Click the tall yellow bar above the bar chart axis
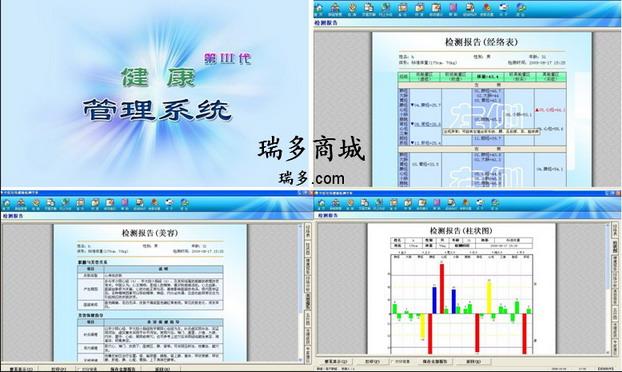The width and height of the screenshot is (622, 372). pyautogui.click(x=489, y=297)
